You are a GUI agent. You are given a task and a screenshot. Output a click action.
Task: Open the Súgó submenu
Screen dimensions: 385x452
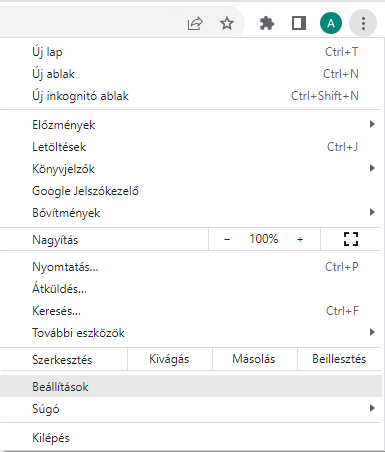pos(191,408)
